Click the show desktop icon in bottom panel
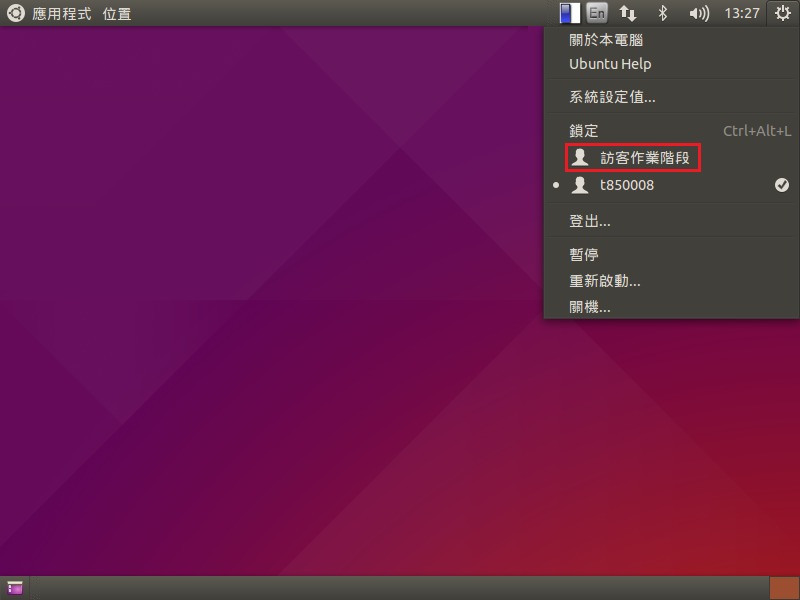The image size is (800, 600). point(15,588)
